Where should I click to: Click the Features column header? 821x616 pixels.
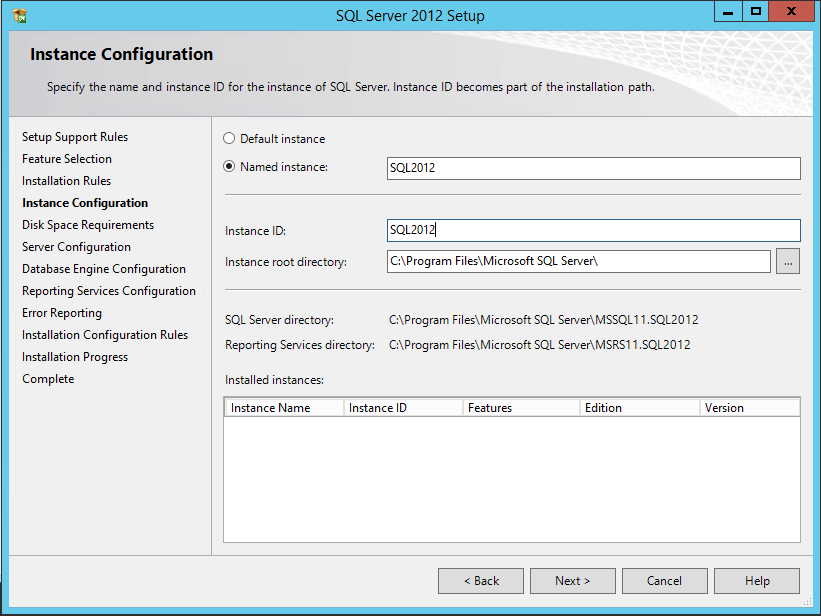522,408
